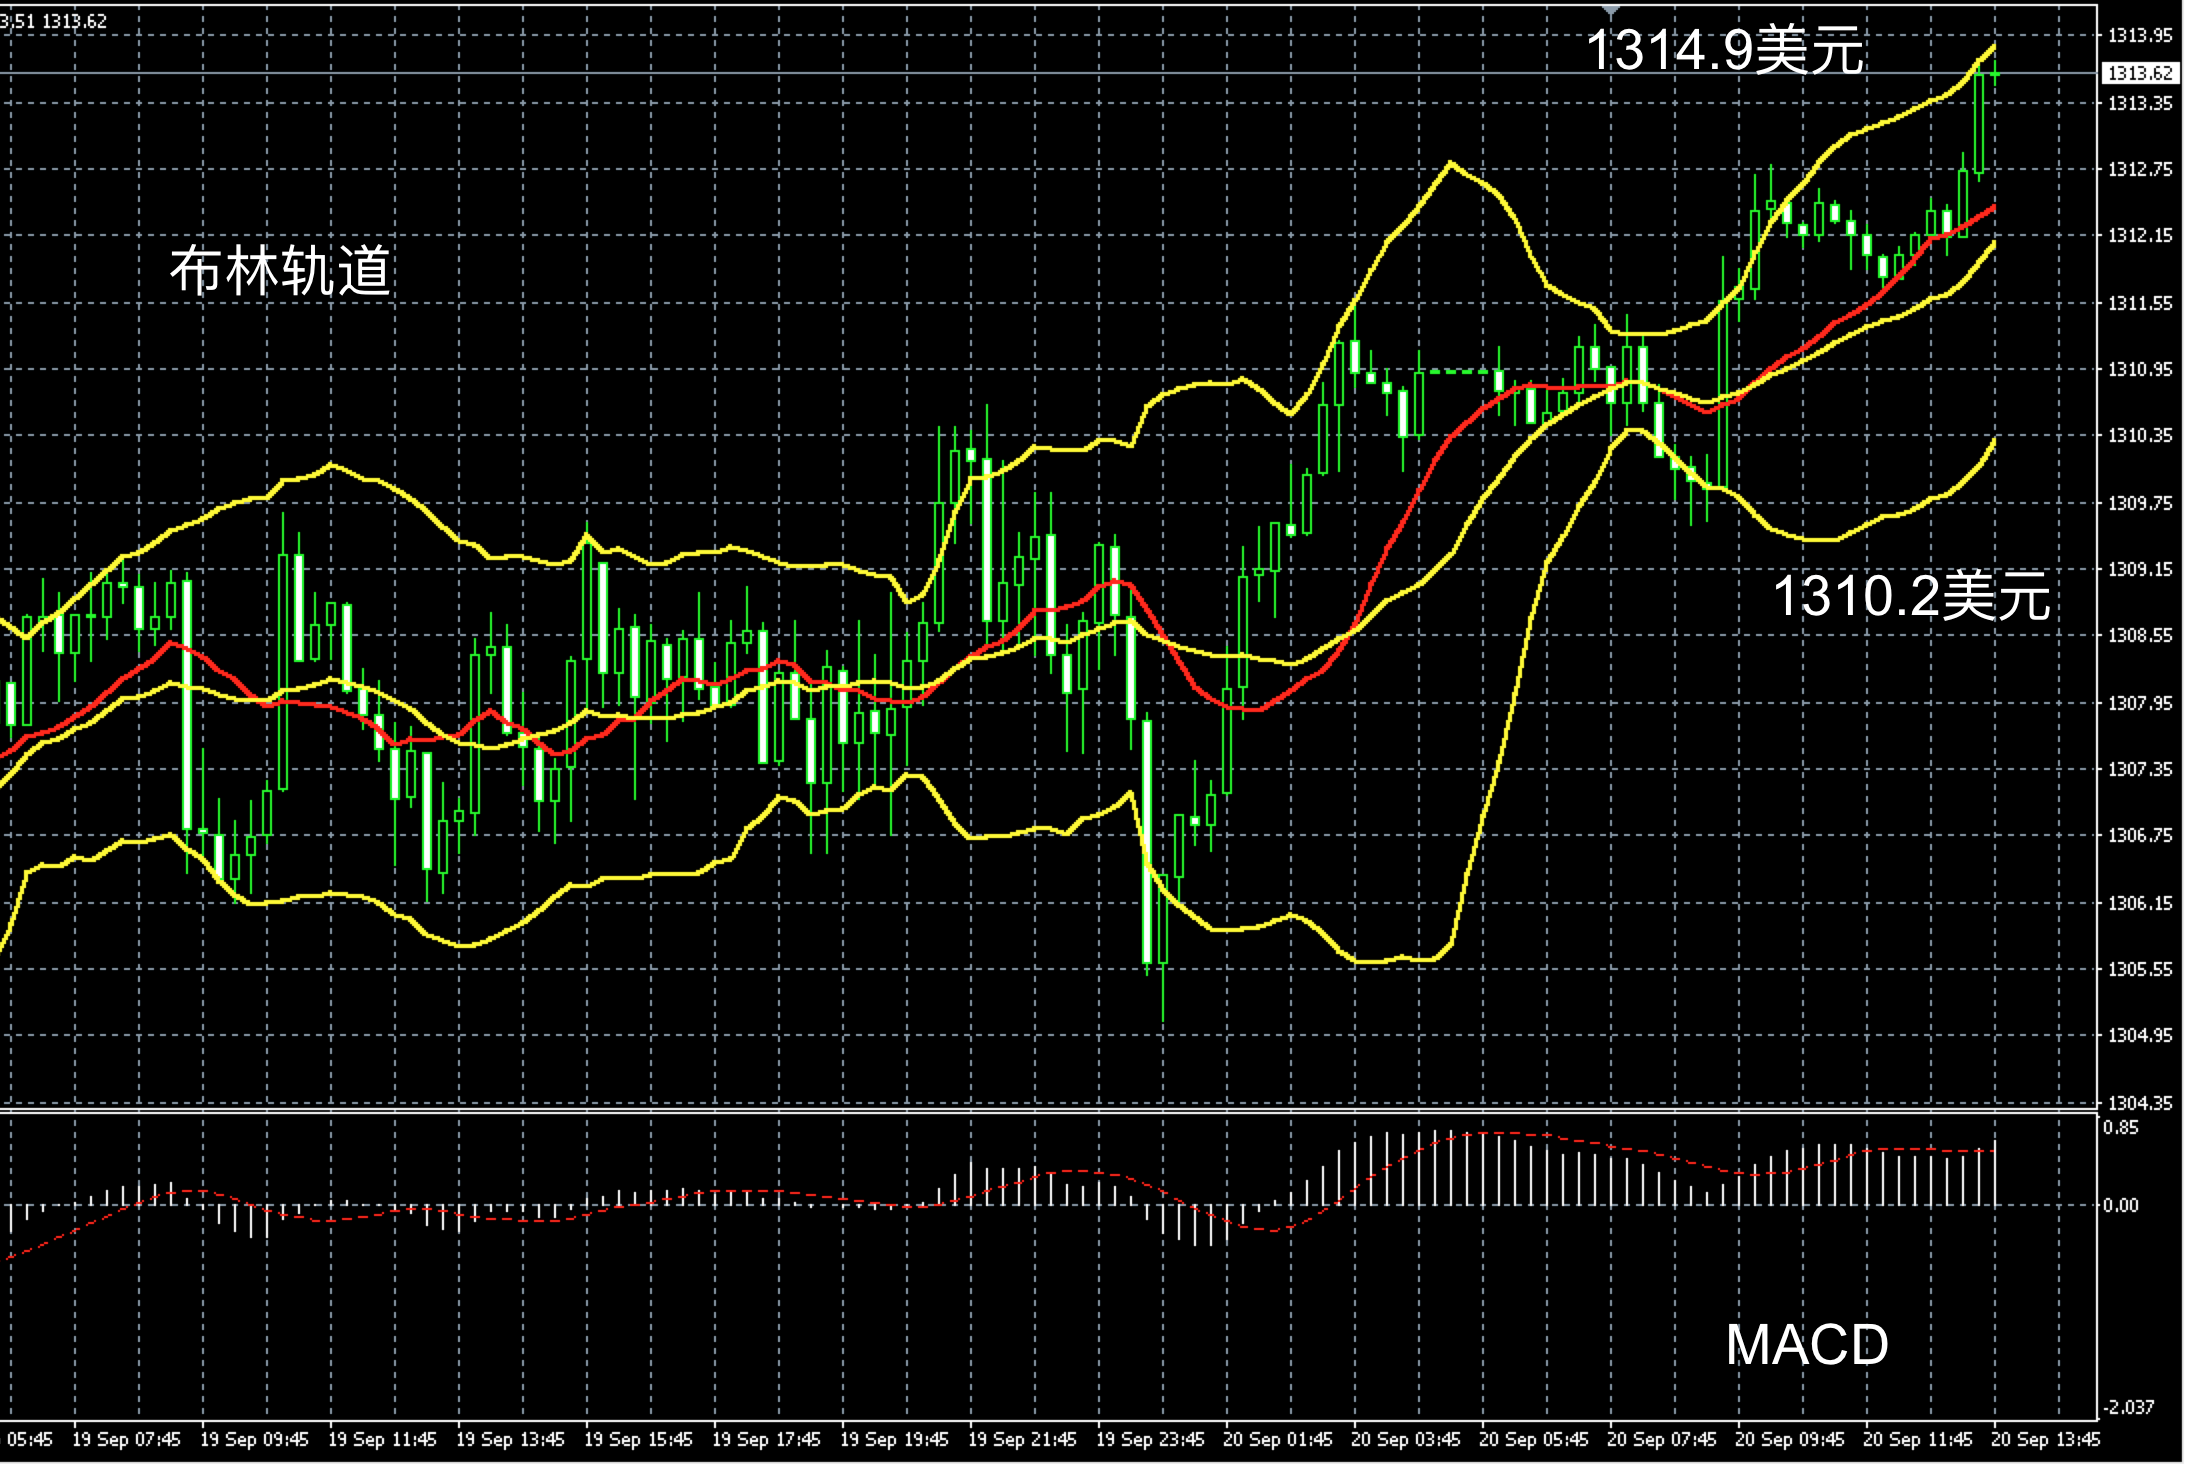Click the OHLC price text at top-left
The width and height of the screenshot is (2186, 1464).
tap(54, 20)
